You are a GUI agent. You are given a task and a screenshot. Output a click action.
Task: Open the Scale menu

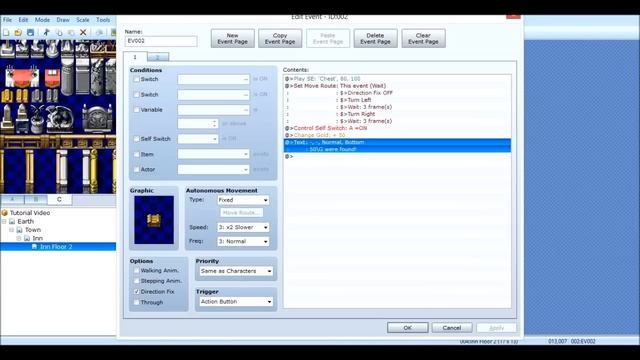pos(82,20)
